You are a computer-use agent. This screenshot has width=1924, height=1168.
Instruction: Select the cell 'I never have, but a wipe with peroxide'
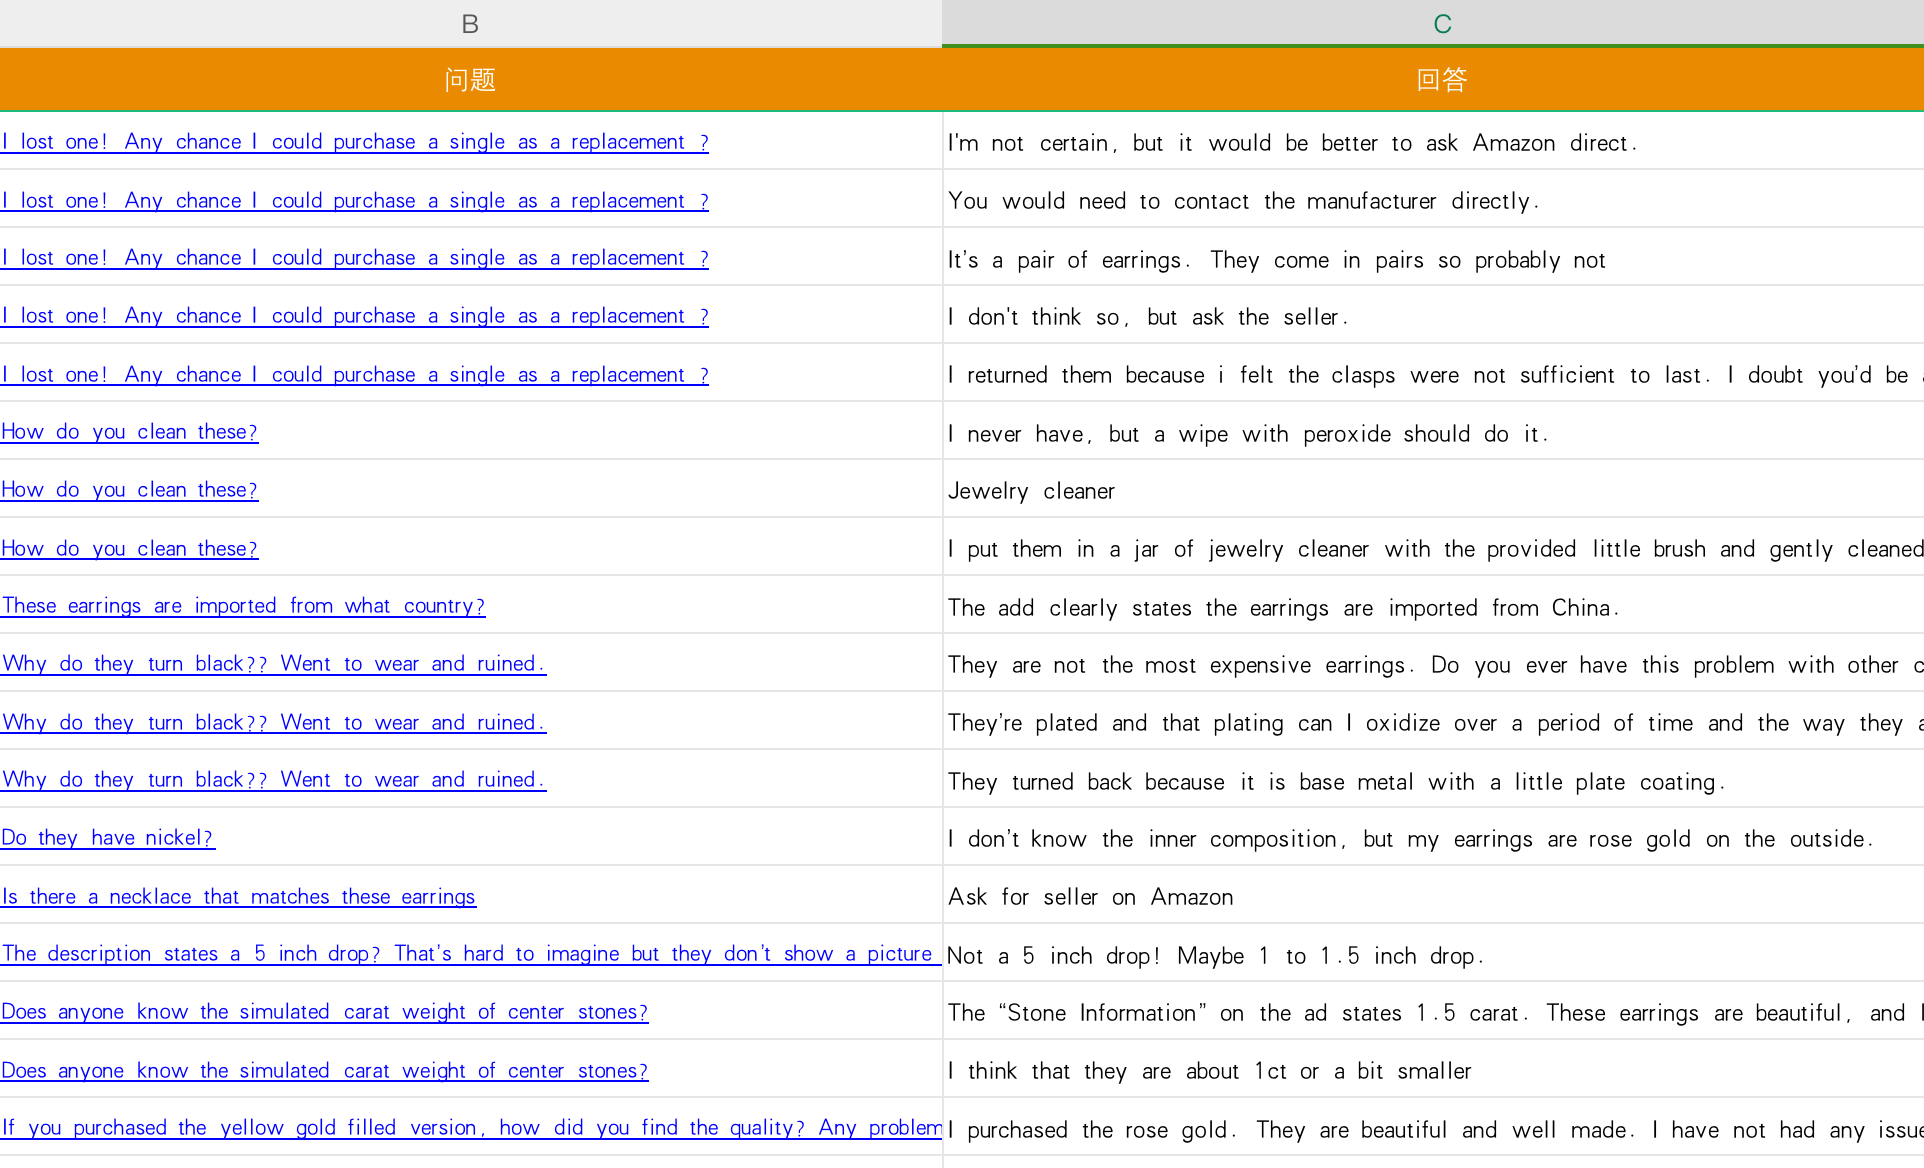click(1433, 431)
